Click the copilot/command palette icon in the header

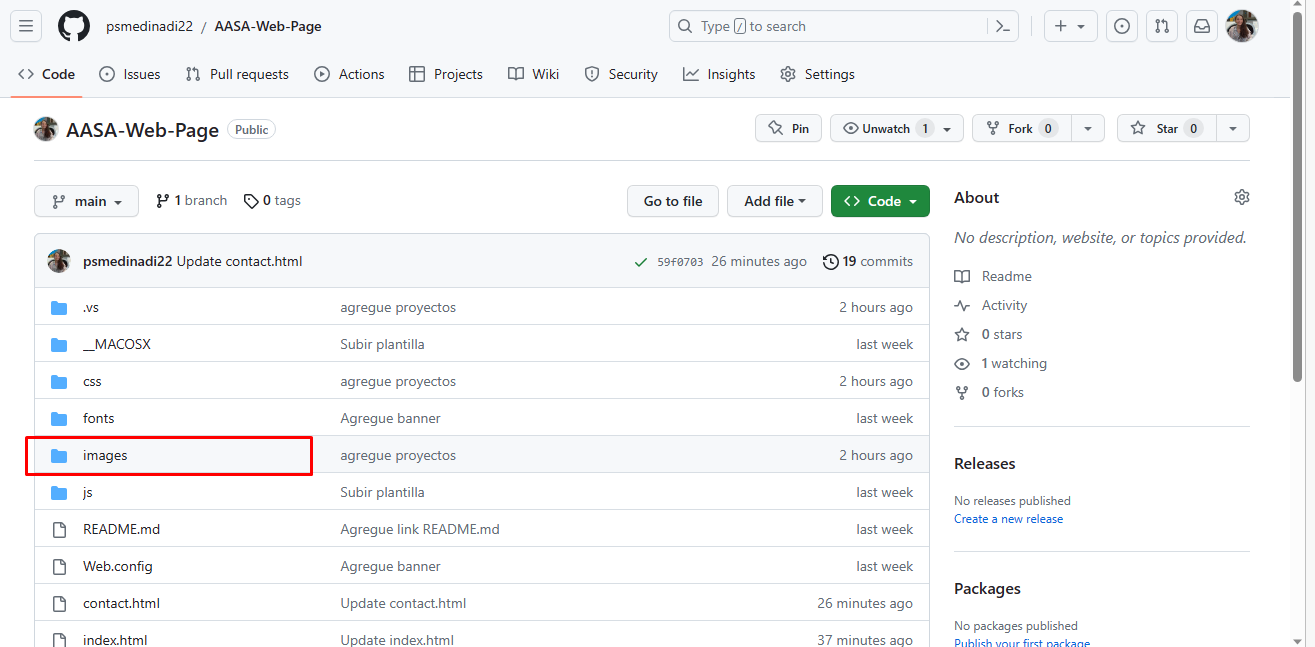[x=1002, y=26]
